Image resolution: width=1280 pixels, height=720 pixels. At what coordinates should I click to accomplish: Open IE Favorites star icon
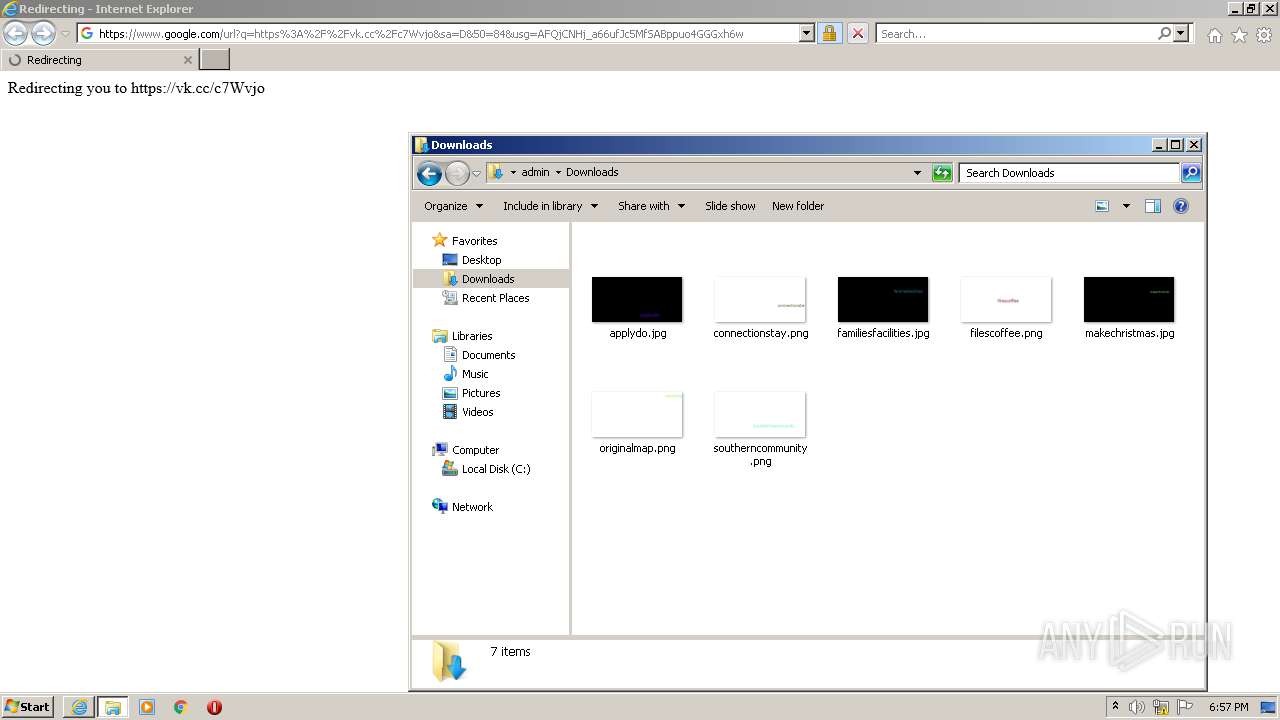(x=1239, y=35)
